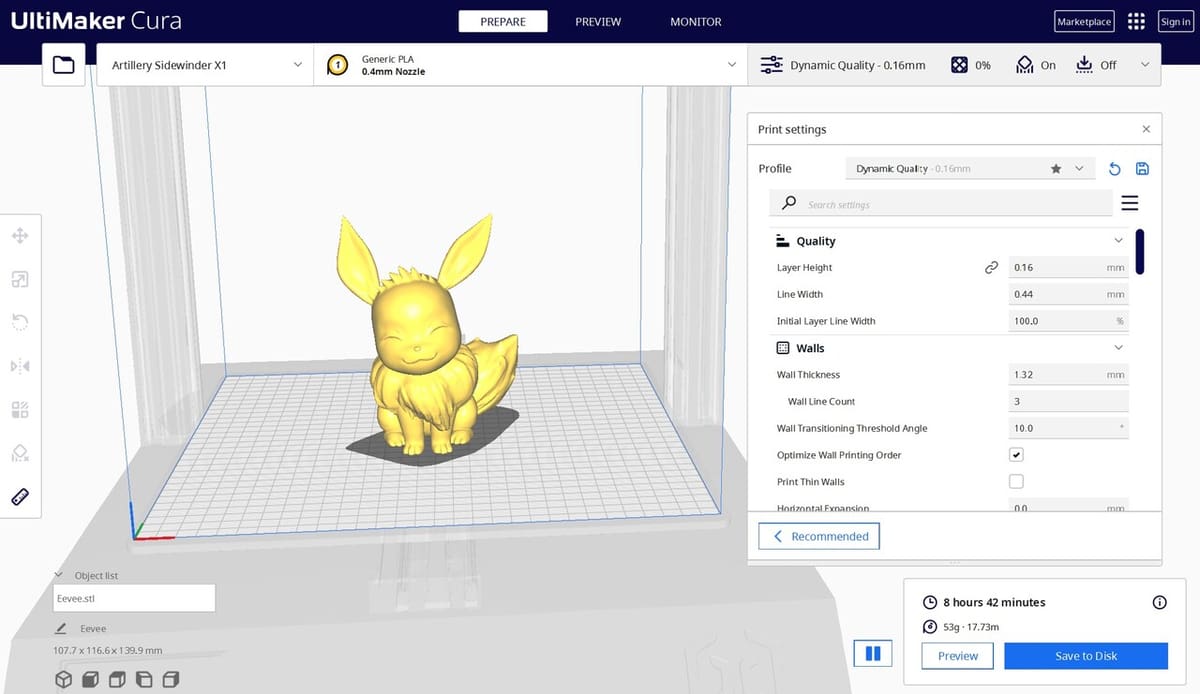Collapse the Quality settings section
The height and width of the screenshot is (694, 1200).
pyautogui.click(x=1118, y=241)
